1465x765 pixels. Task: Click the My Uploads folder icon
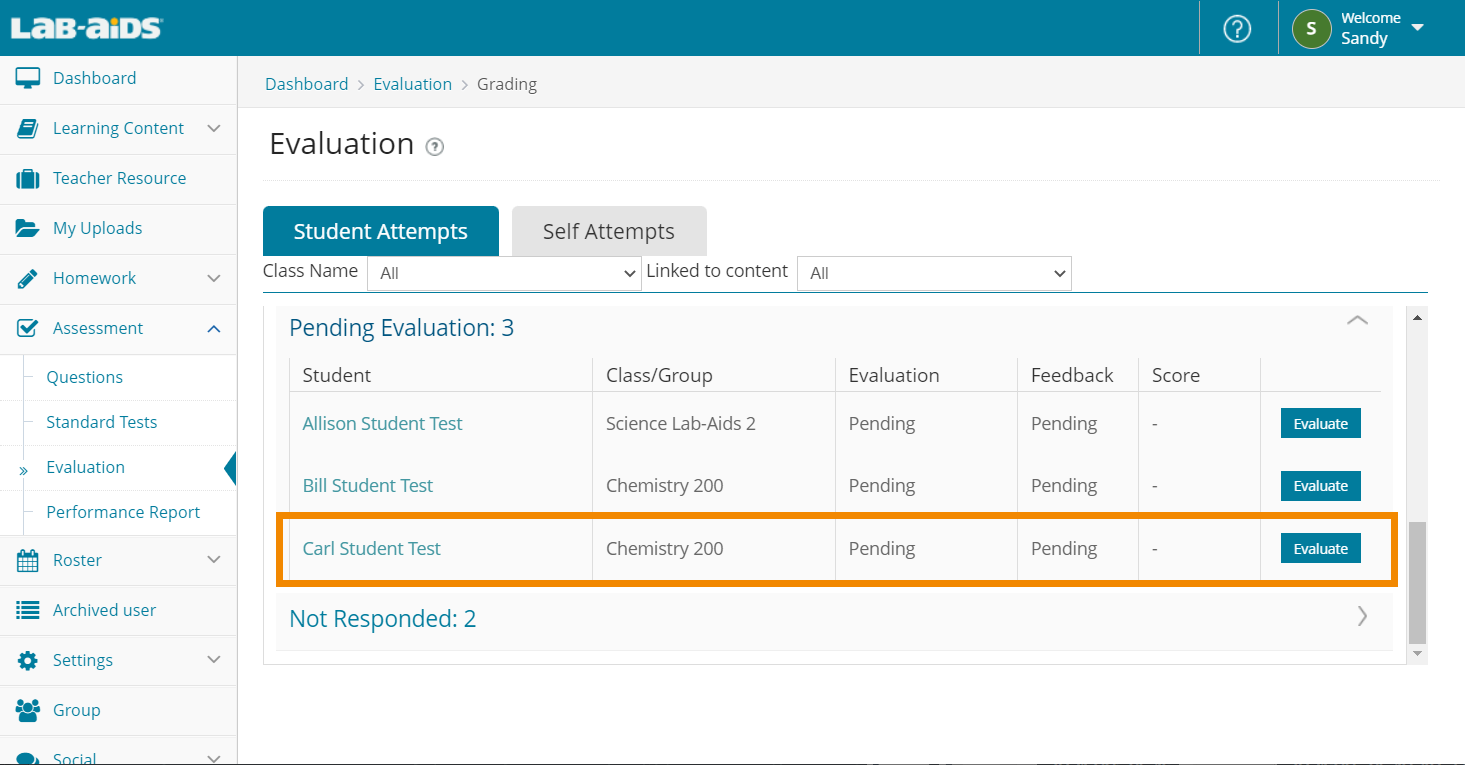27,228
